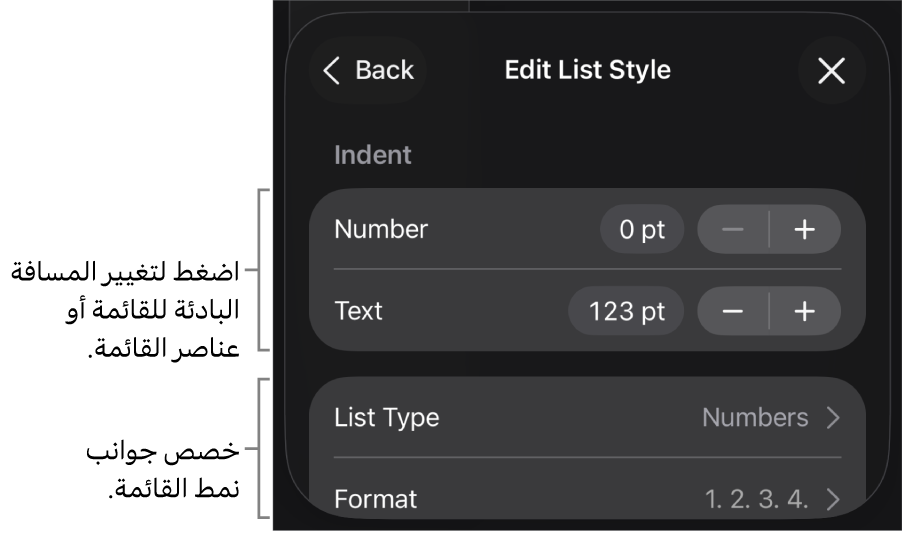
Task: Decrease the Number indent with minus
Action: (733, 230)
